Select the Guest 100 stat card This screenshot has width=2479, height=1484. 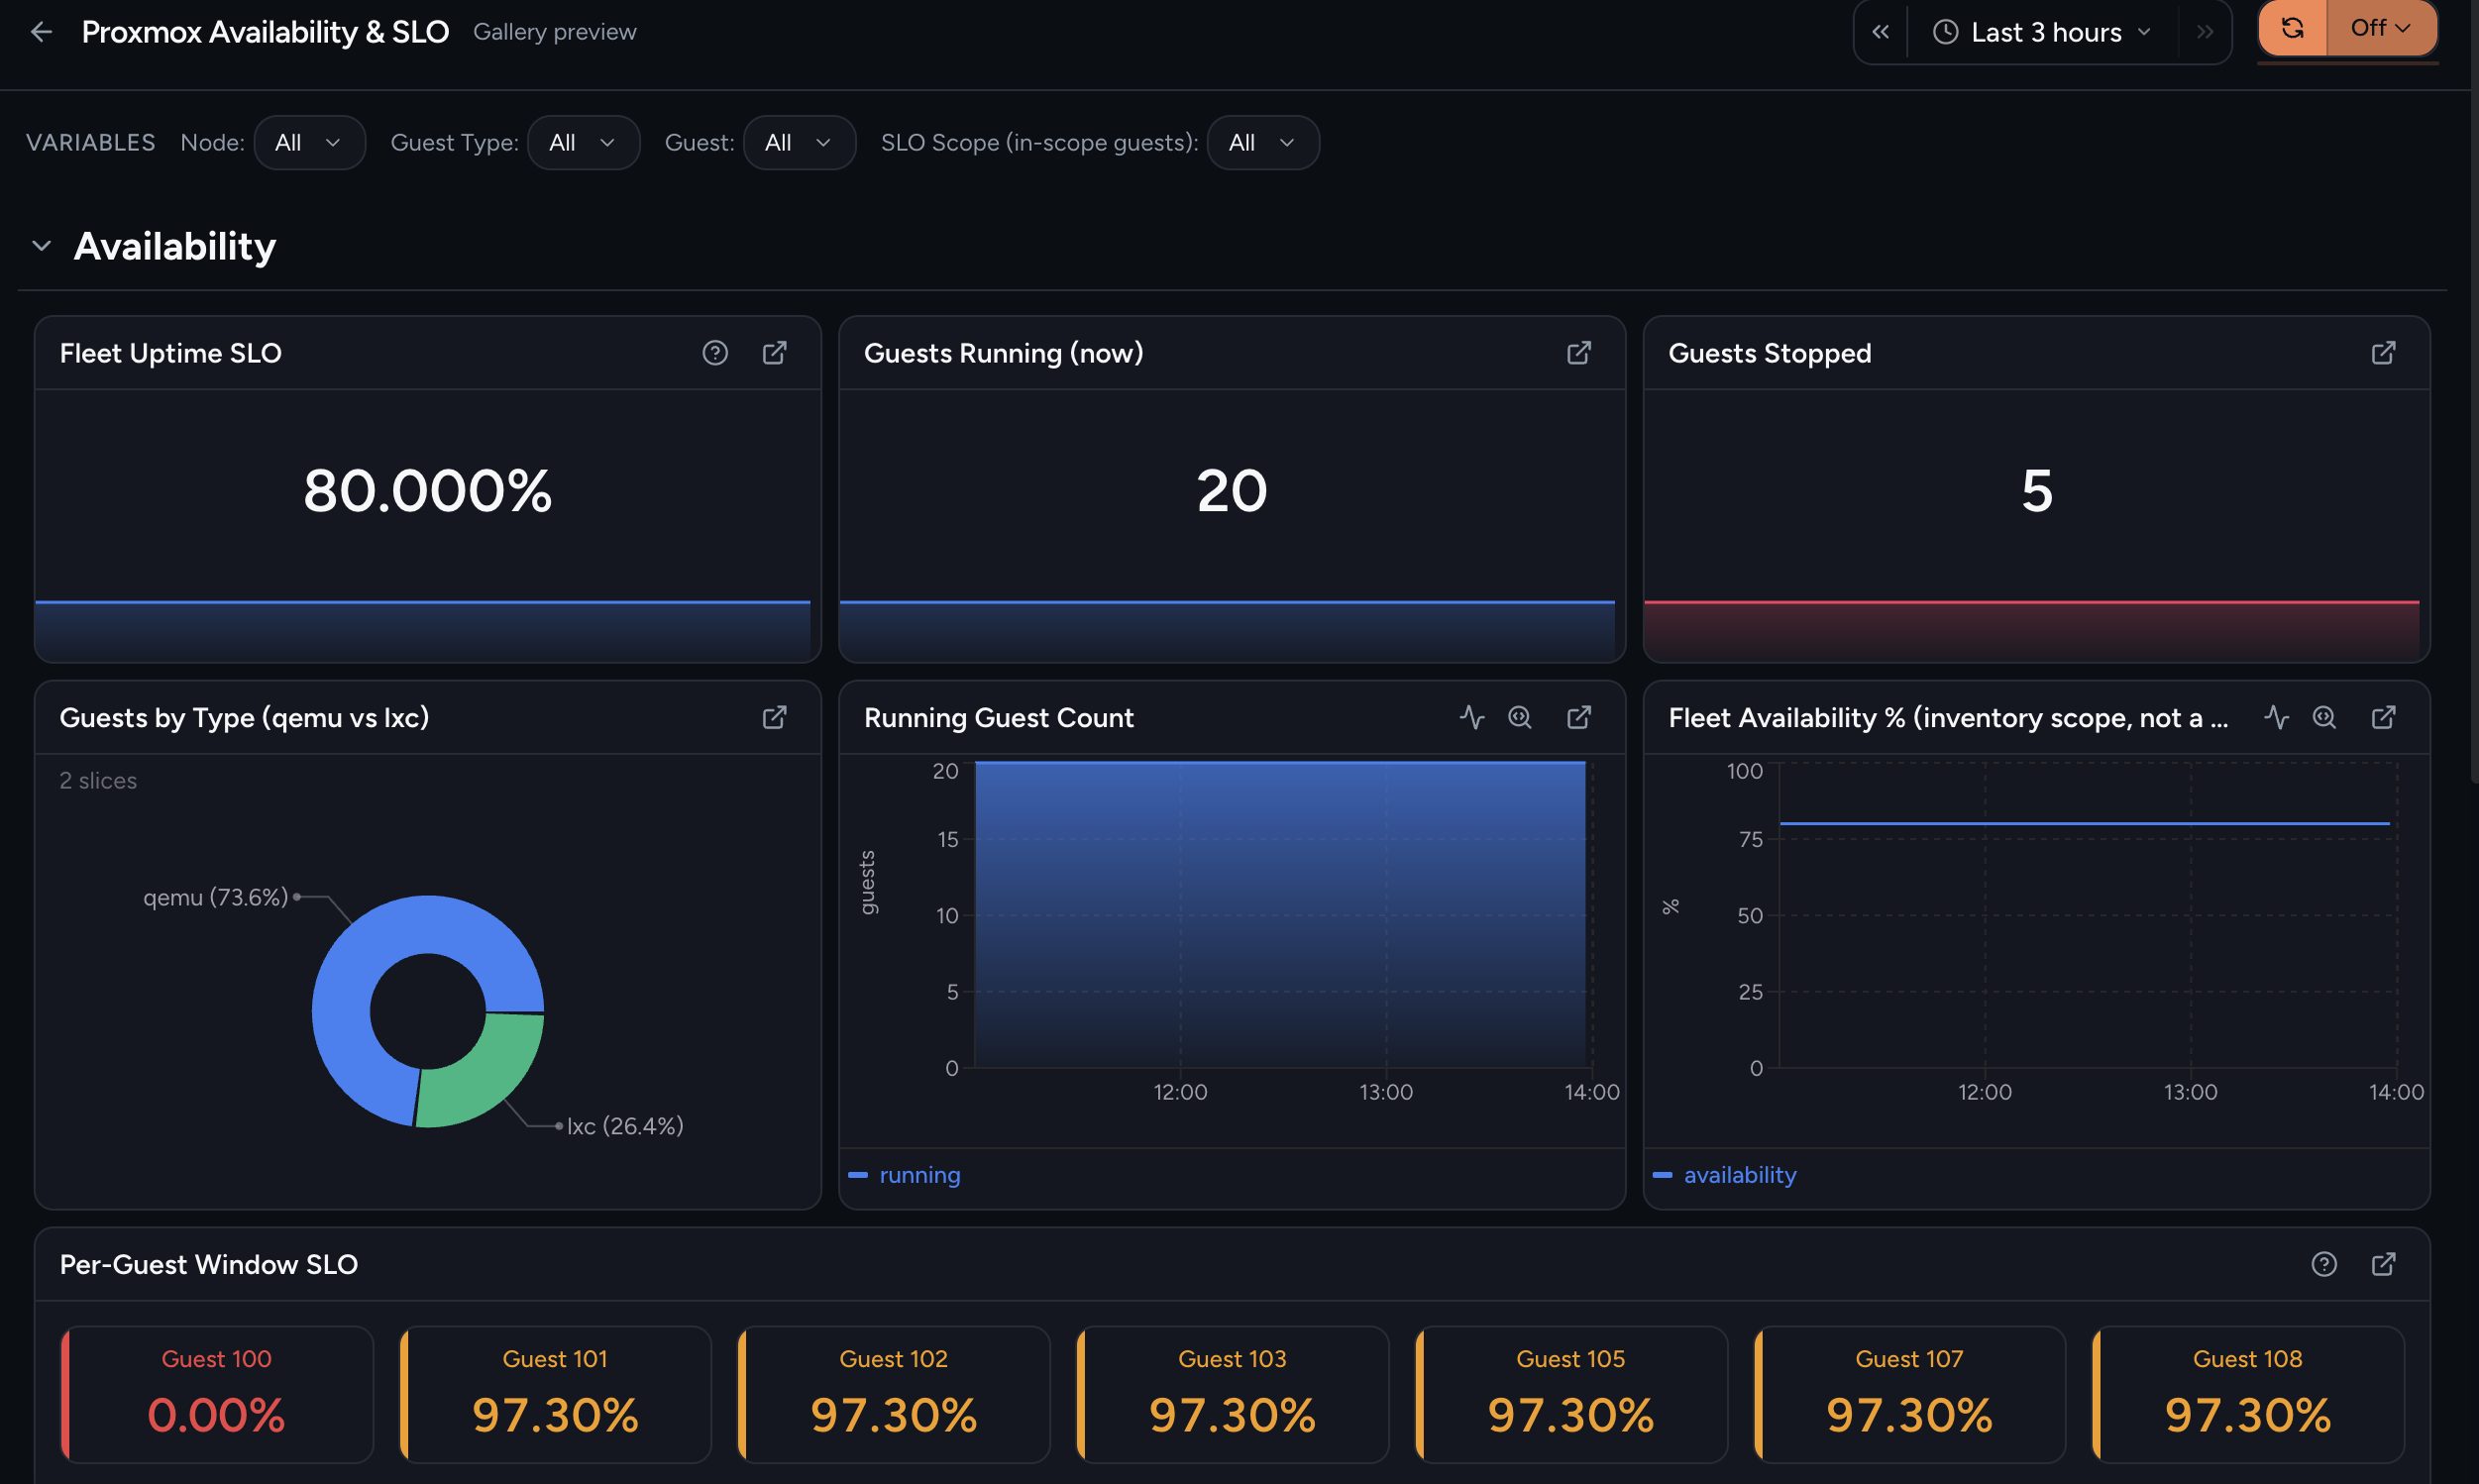click(x=217, y=1395)
